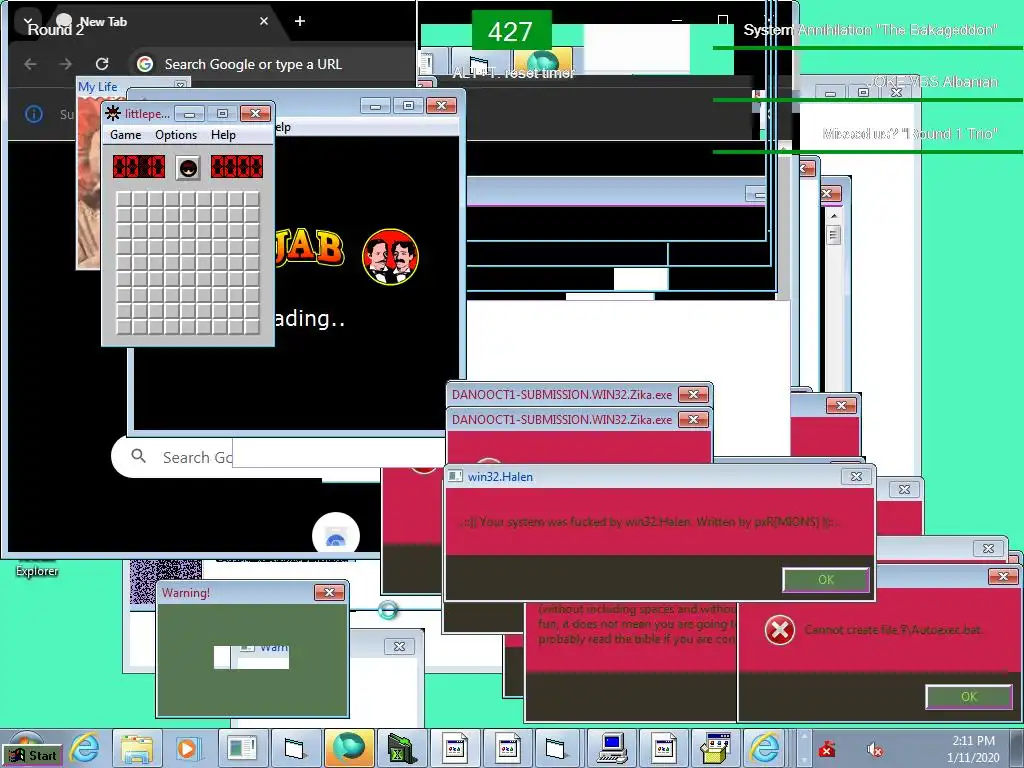Click the green orb taskbar icon
The image size is (1024, 768).
(349, 748)
